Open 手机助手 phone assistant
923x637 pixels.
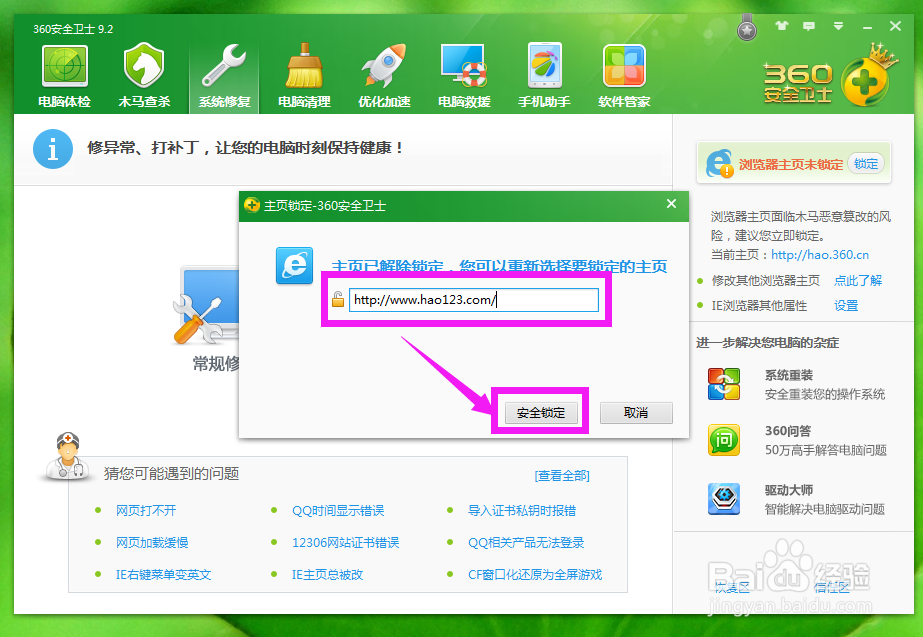tap(544, 76)
